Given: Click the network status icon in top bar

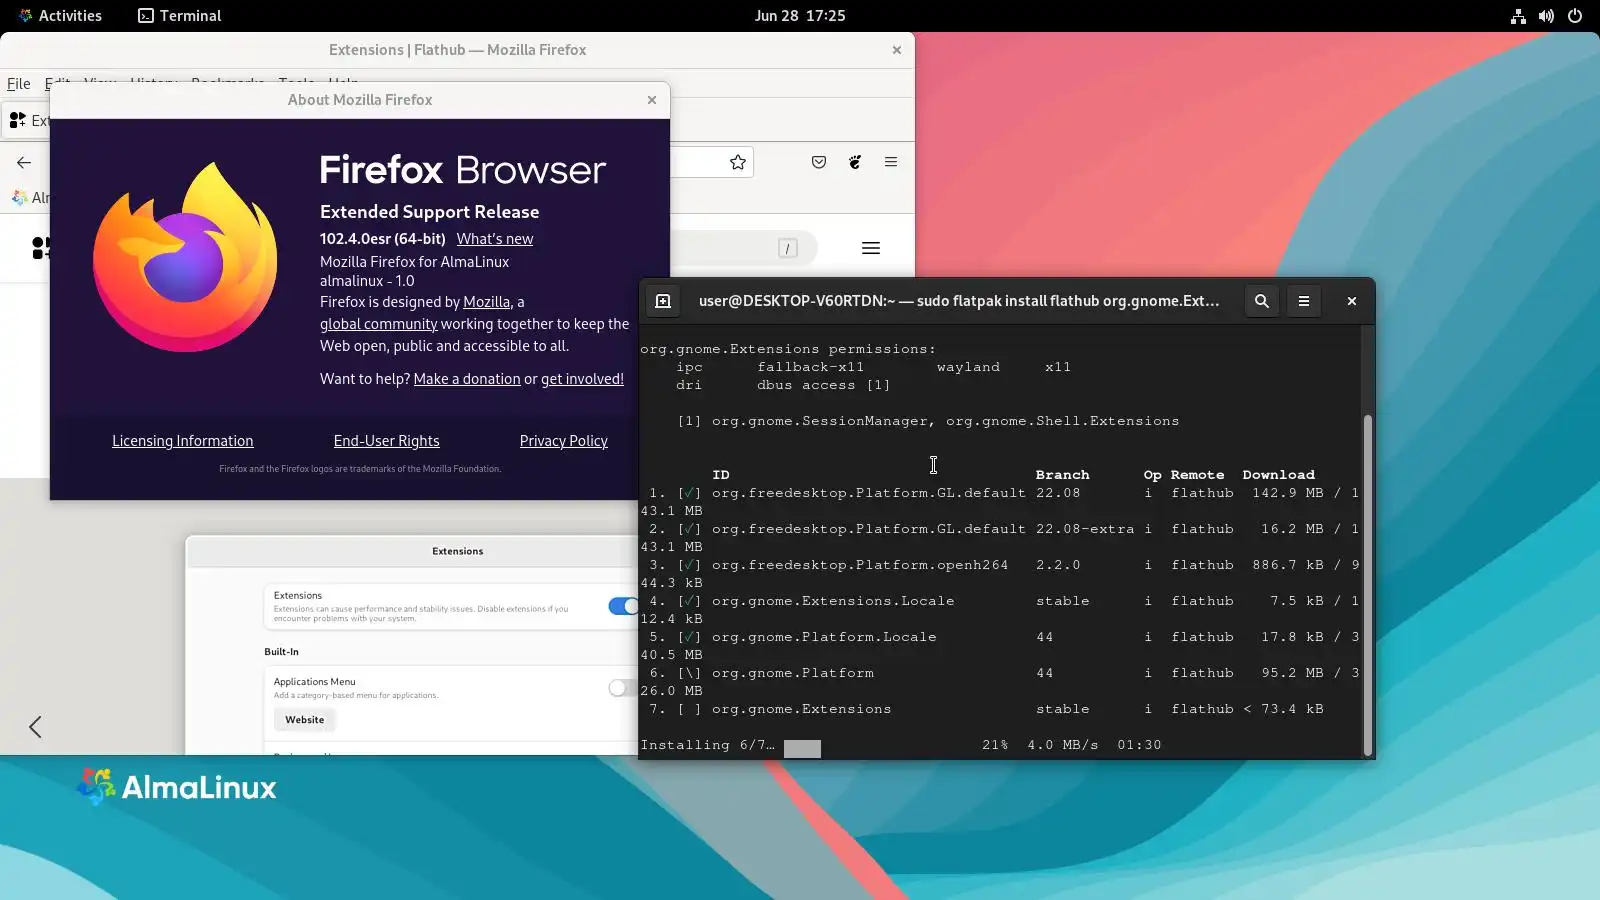Looking at the screenshot, I should 1518,16.
